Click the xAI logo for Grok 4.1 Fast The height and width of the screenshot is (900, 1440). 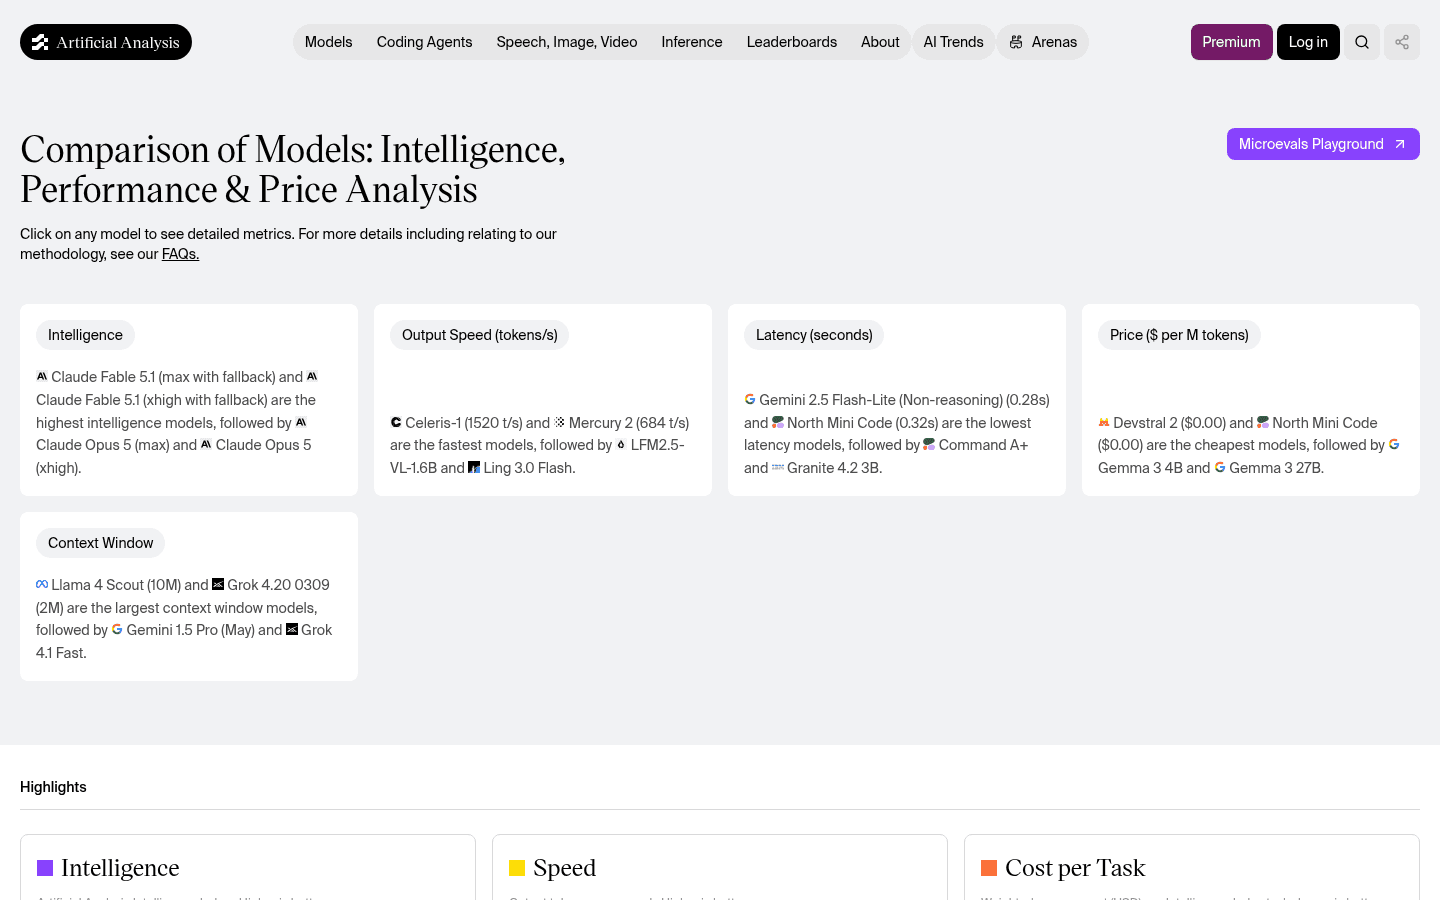click(292, 630)
